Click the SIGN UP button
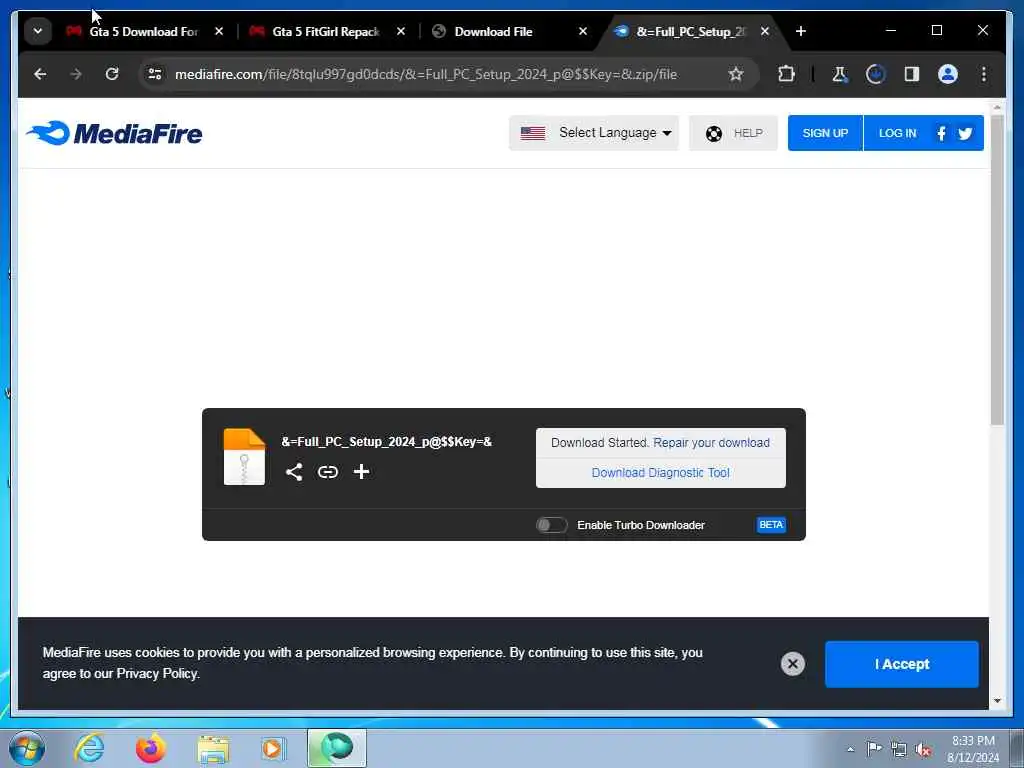 tap(825, 133)
